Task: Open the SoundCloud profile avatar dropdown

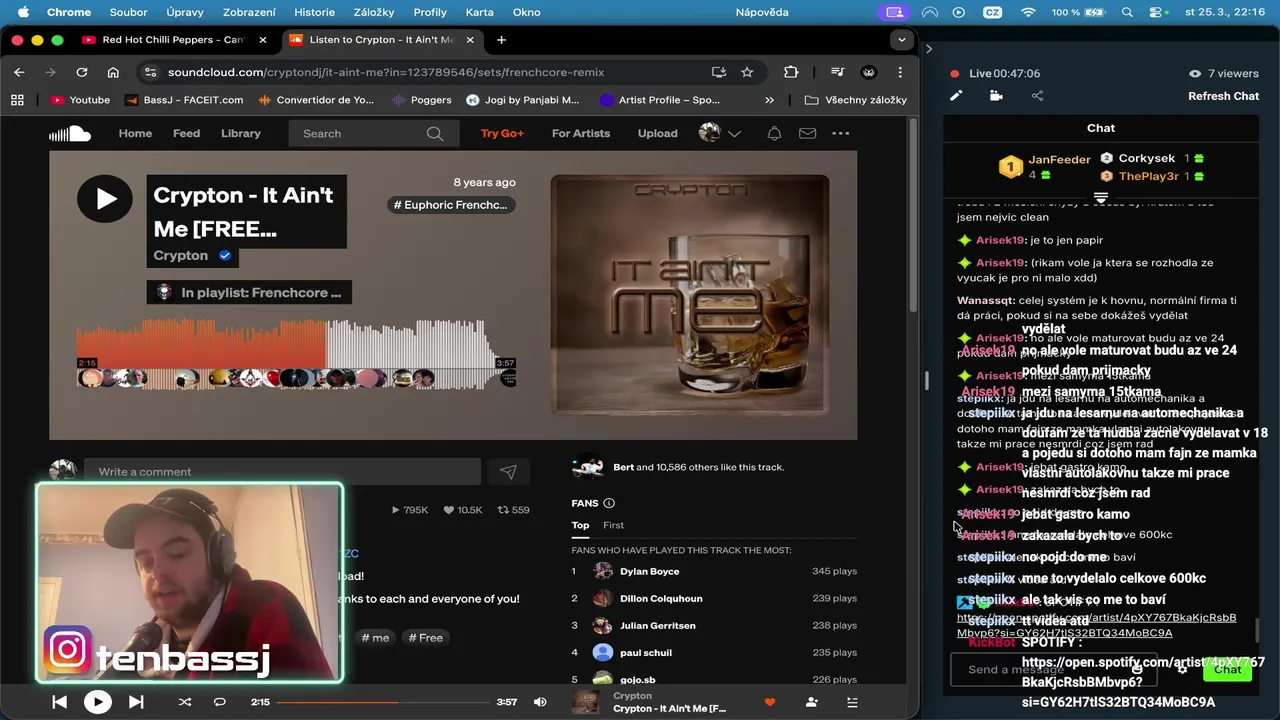Action: pyautogui.click(x=720, y=133)
